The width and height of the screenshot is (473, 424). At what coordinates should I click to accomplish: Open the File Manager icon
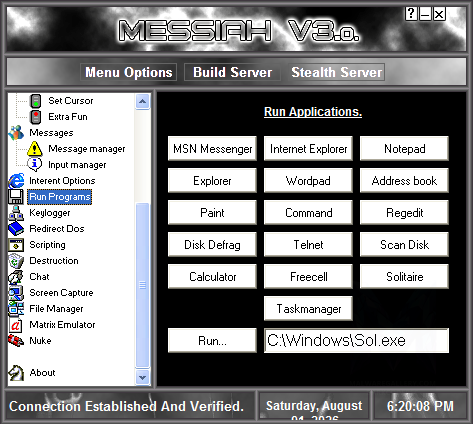click(16, 309)
